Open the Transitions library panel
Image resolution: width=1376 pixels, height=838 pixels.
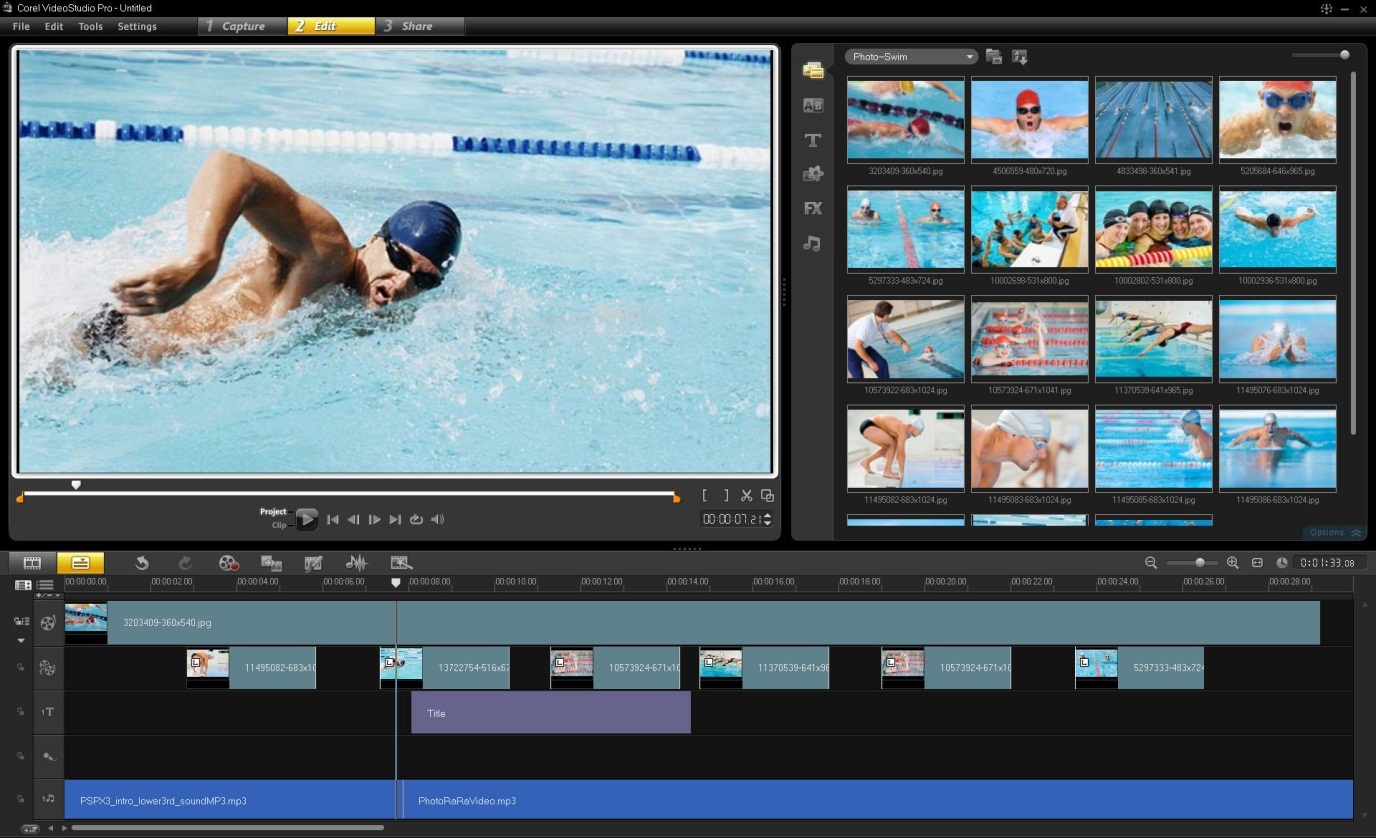click(x=813, y=105)
